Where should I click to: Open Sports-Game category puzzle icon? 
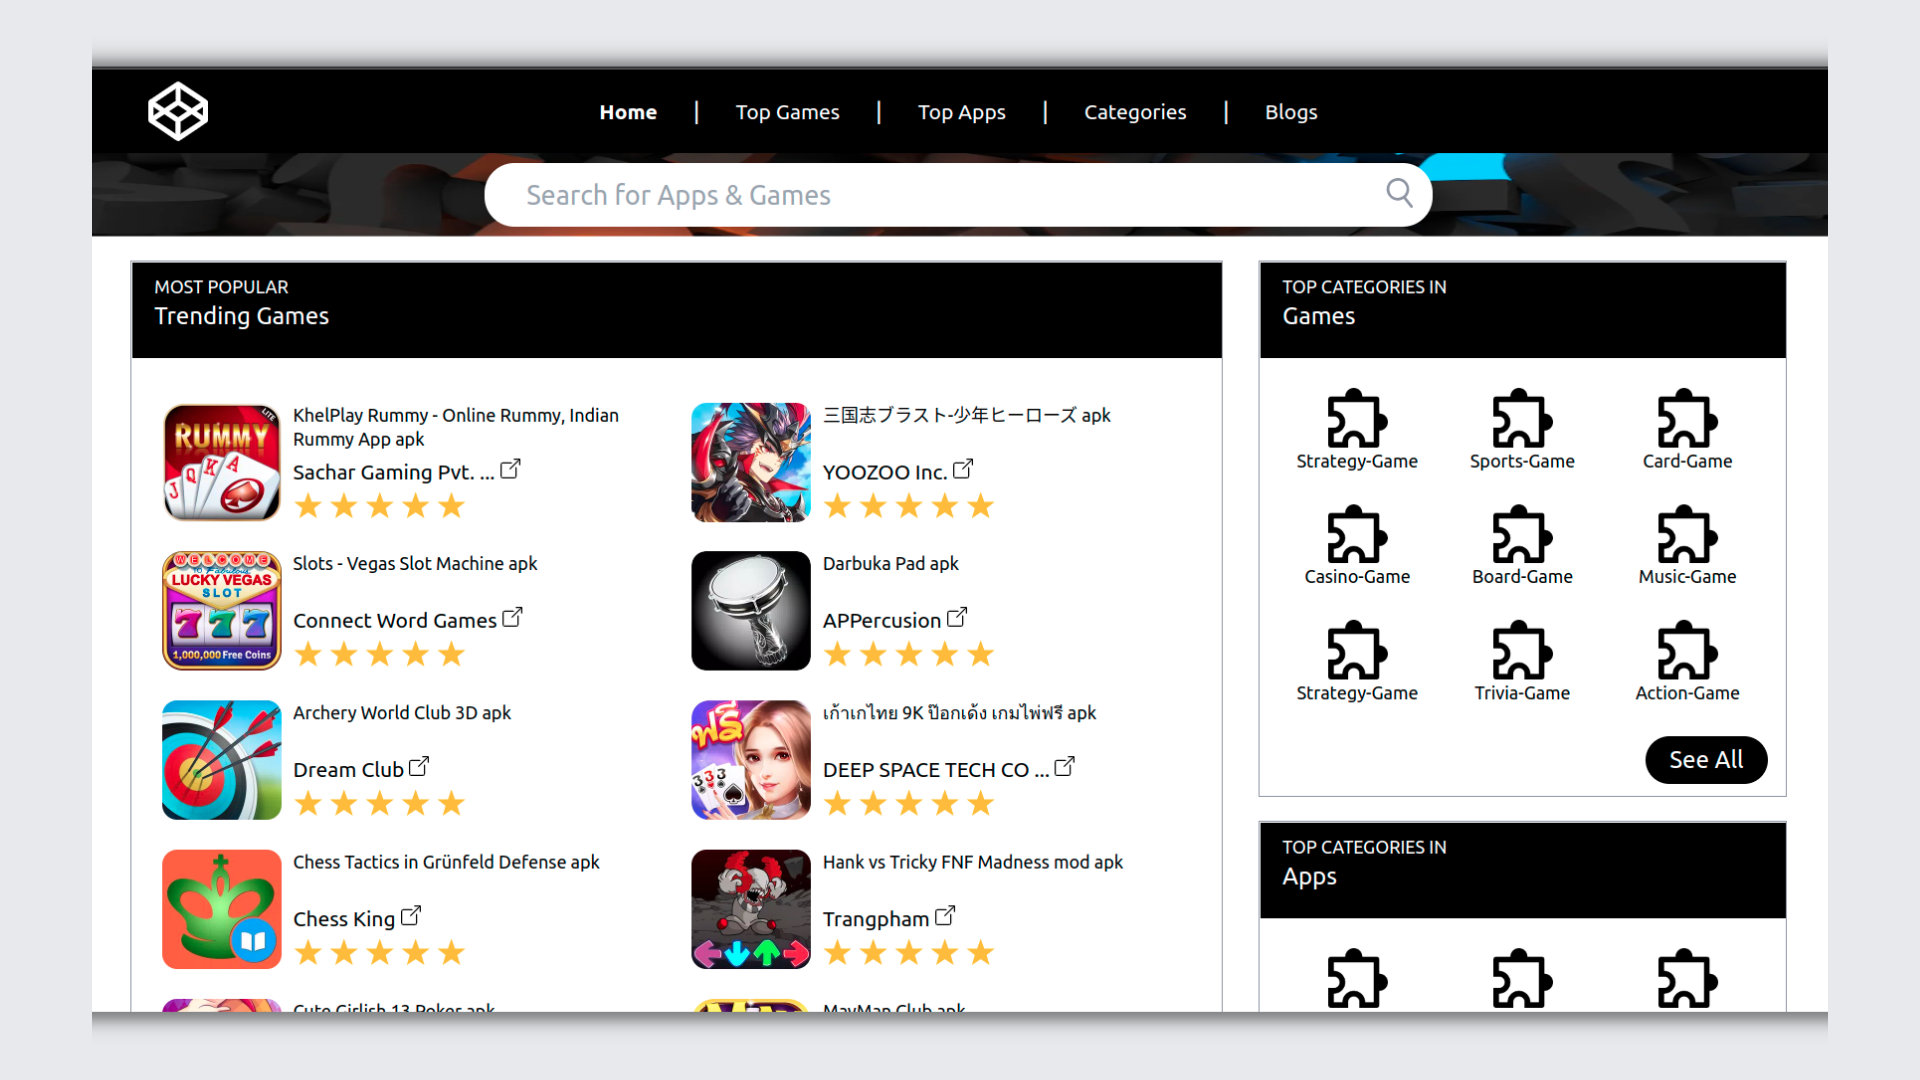(1521, 419)
